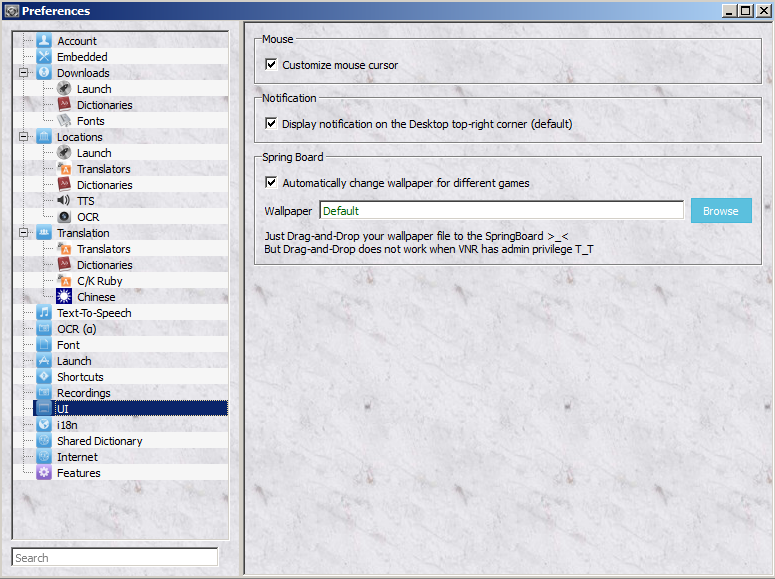Focus the Search box below the tree

115,557
